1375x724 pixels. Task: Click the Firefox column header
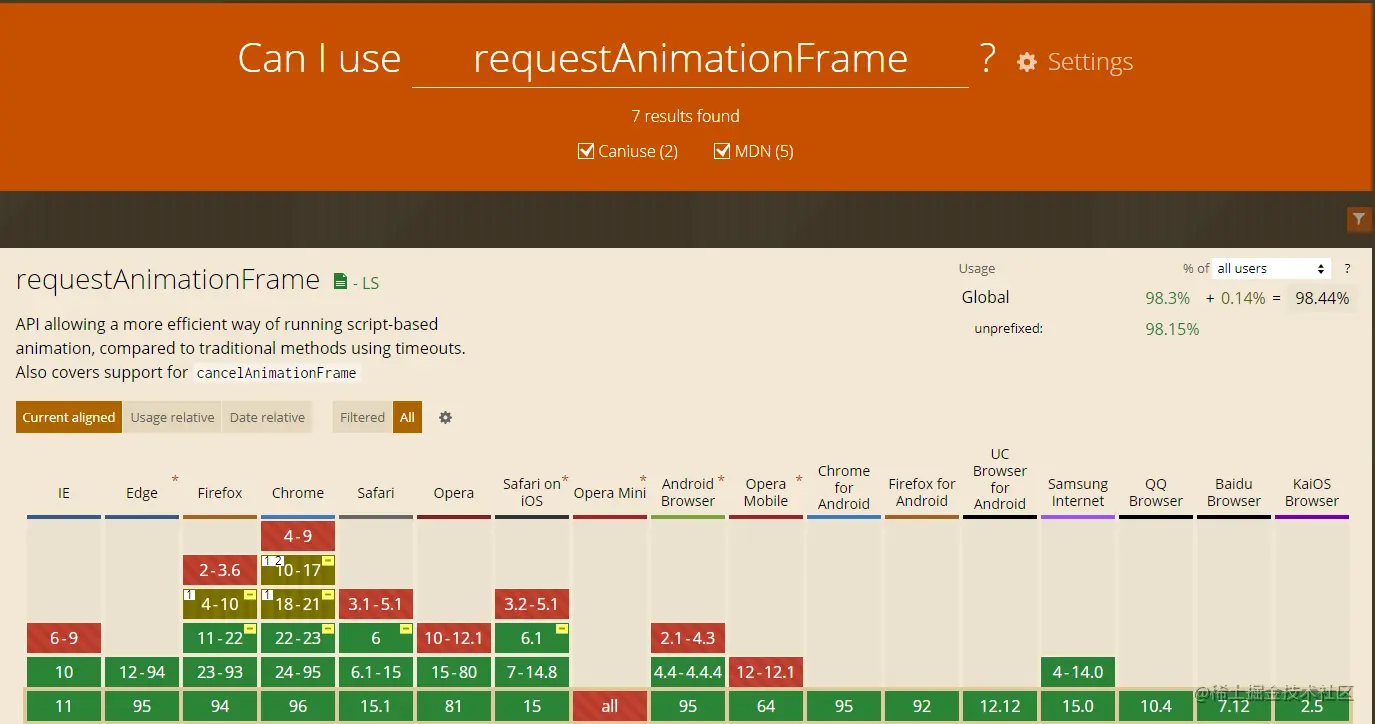[220, 493]
